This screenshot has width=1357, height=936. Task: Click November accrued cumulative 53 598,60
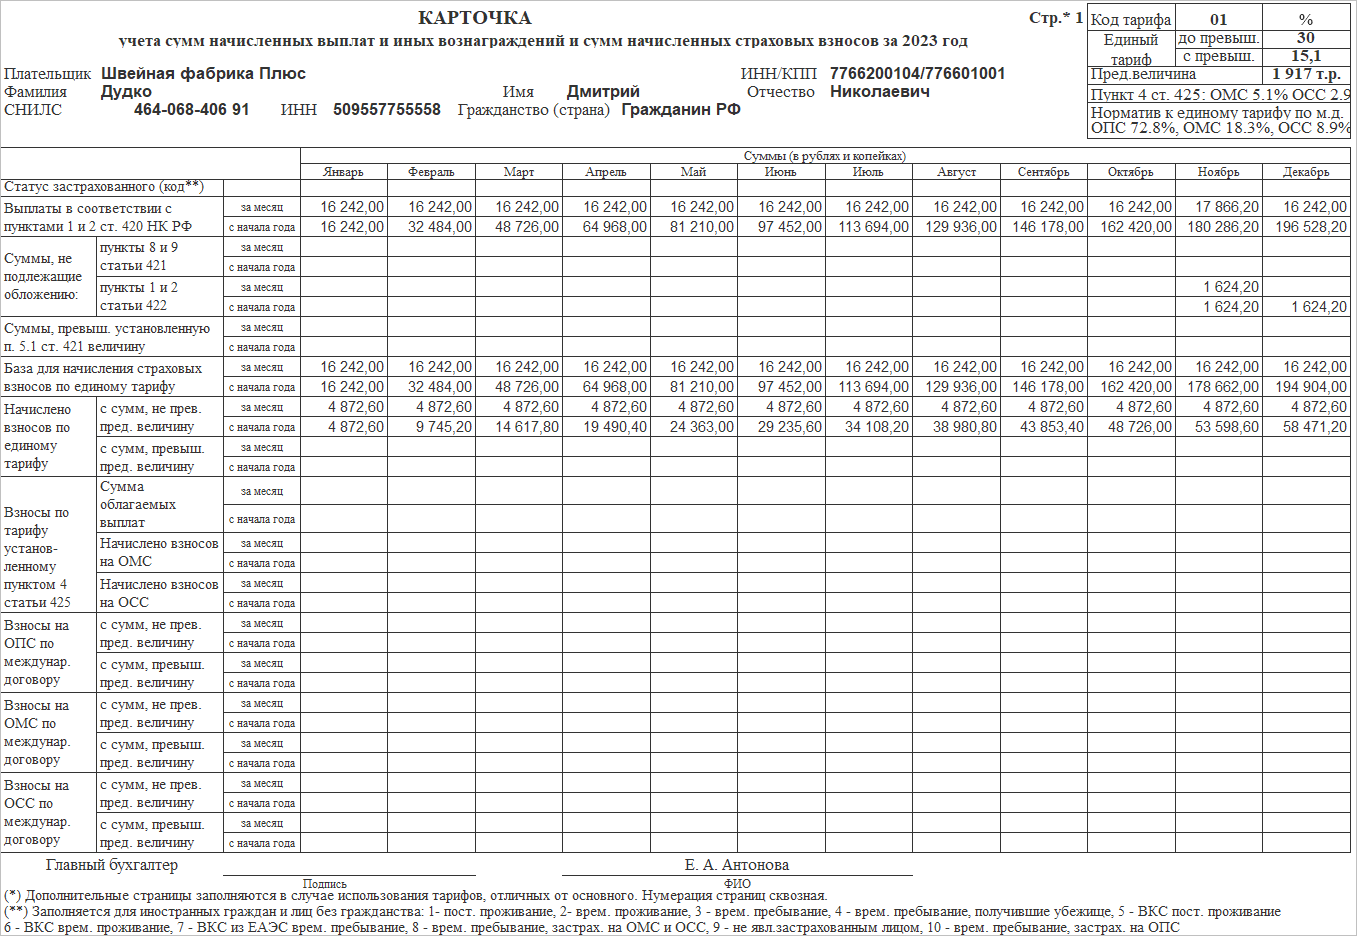click(1227, 427)
